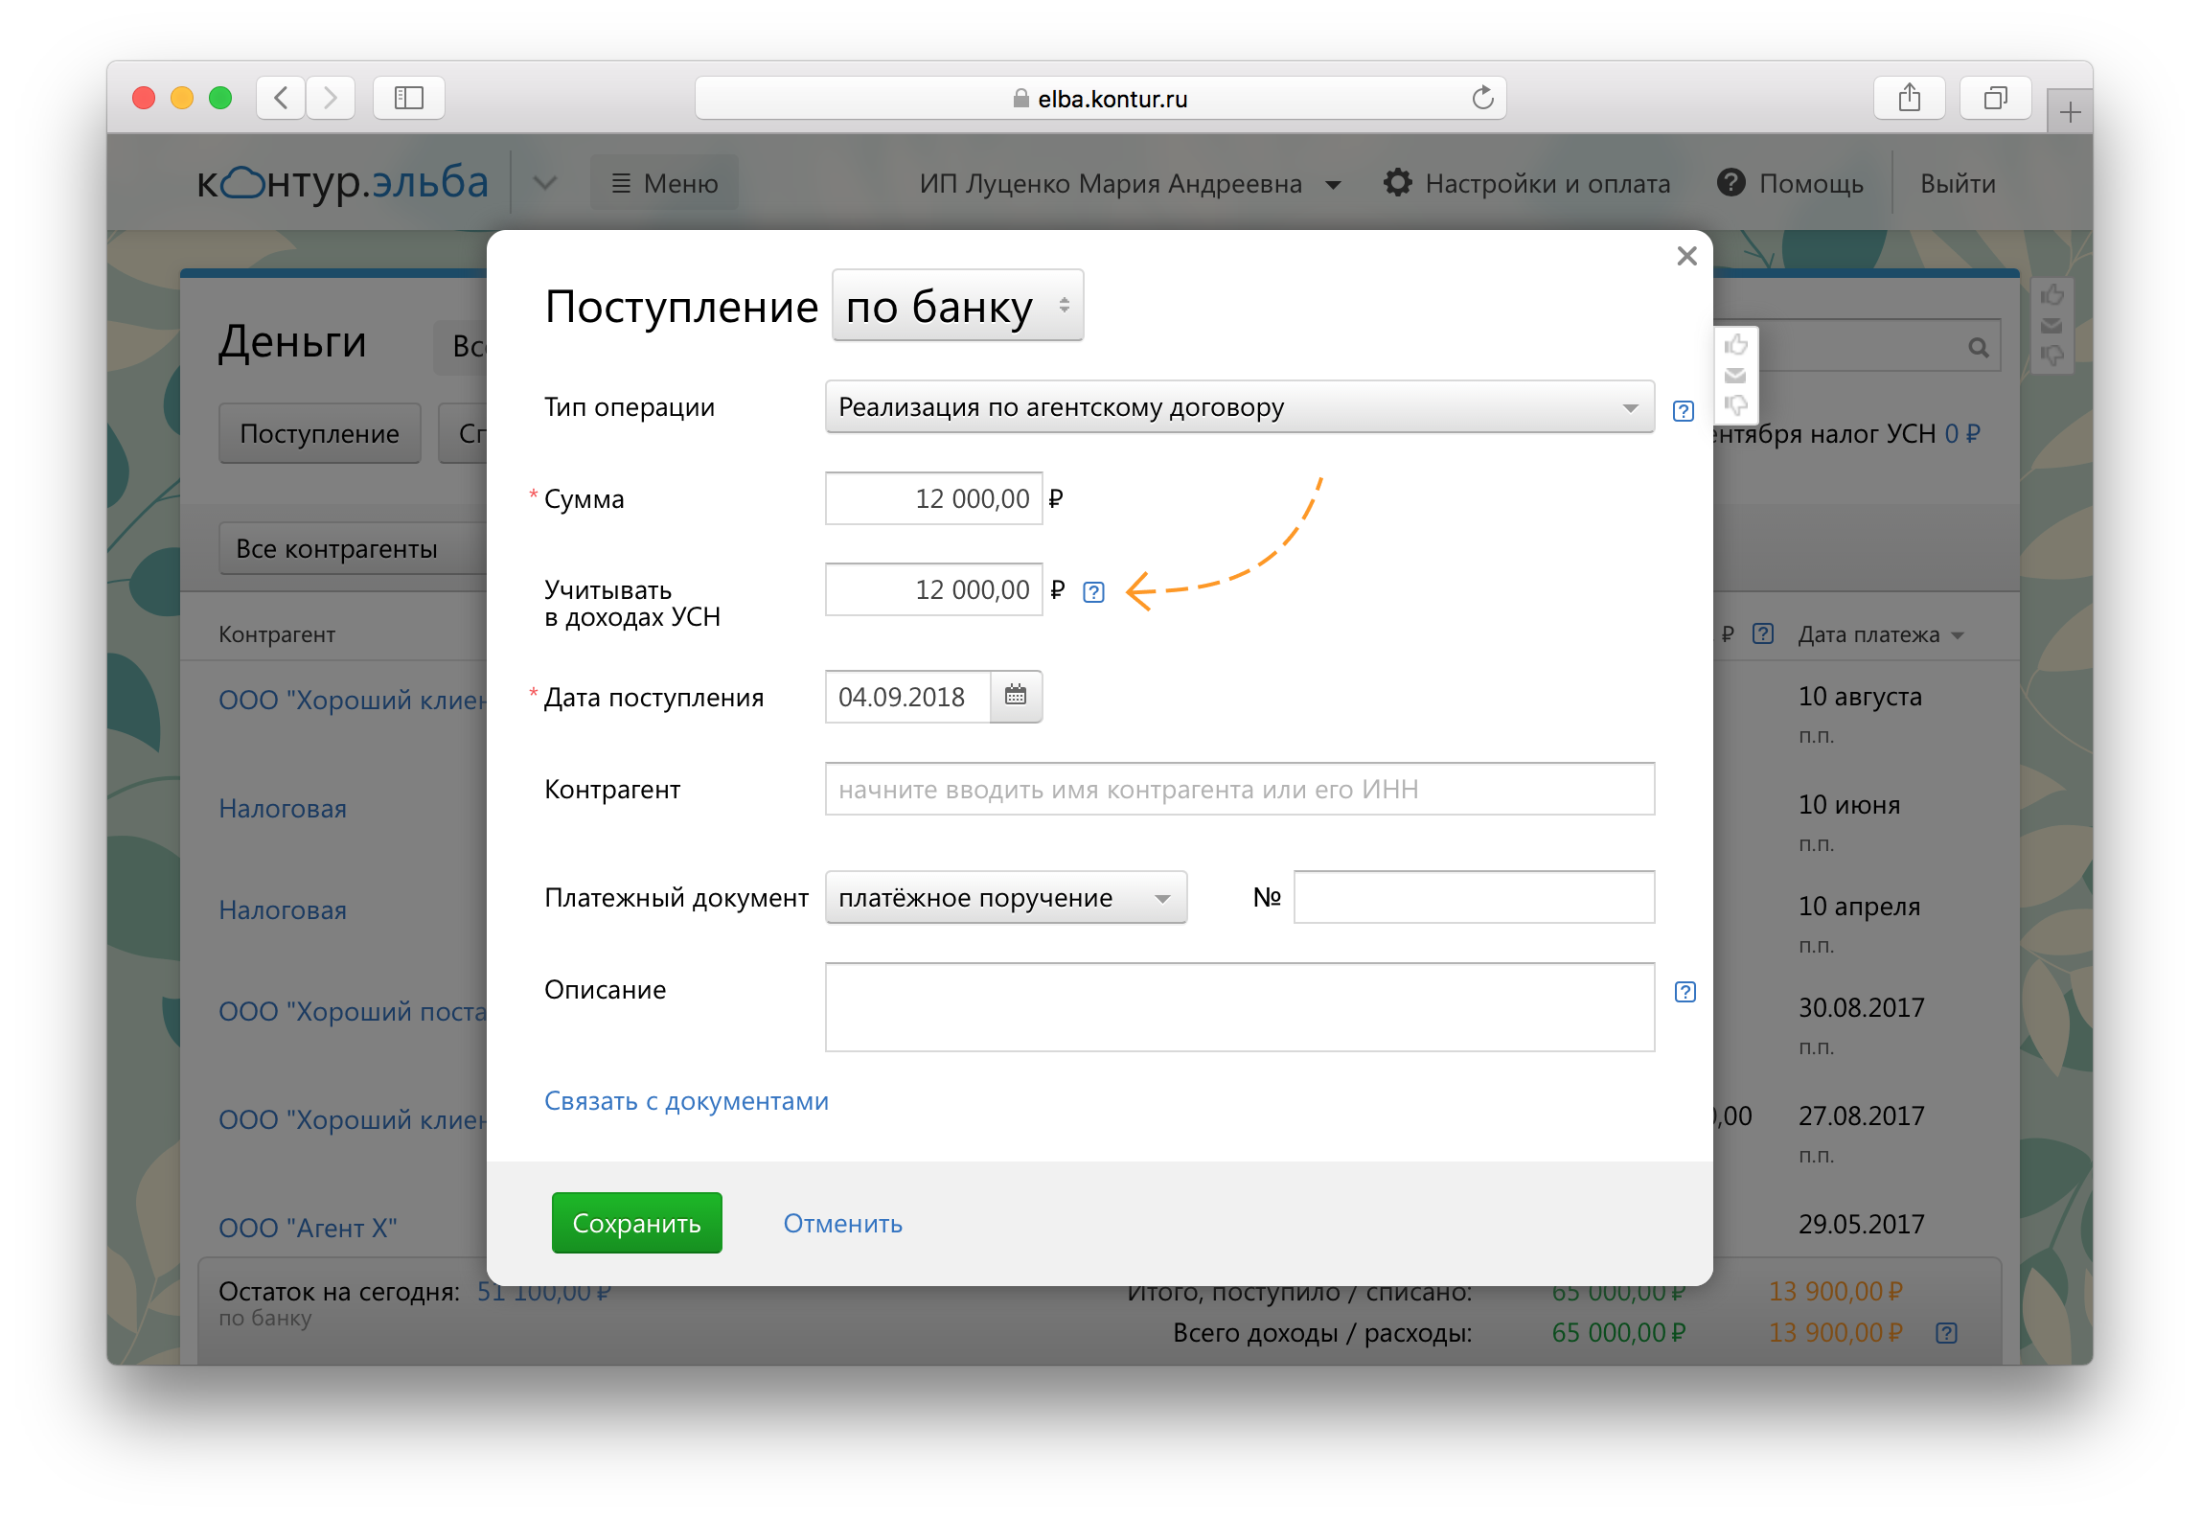This screenshot has width=2200, height=1518.
Task: Click page-edge thumbs-up feedback icon
Action: coord(2051,295)
